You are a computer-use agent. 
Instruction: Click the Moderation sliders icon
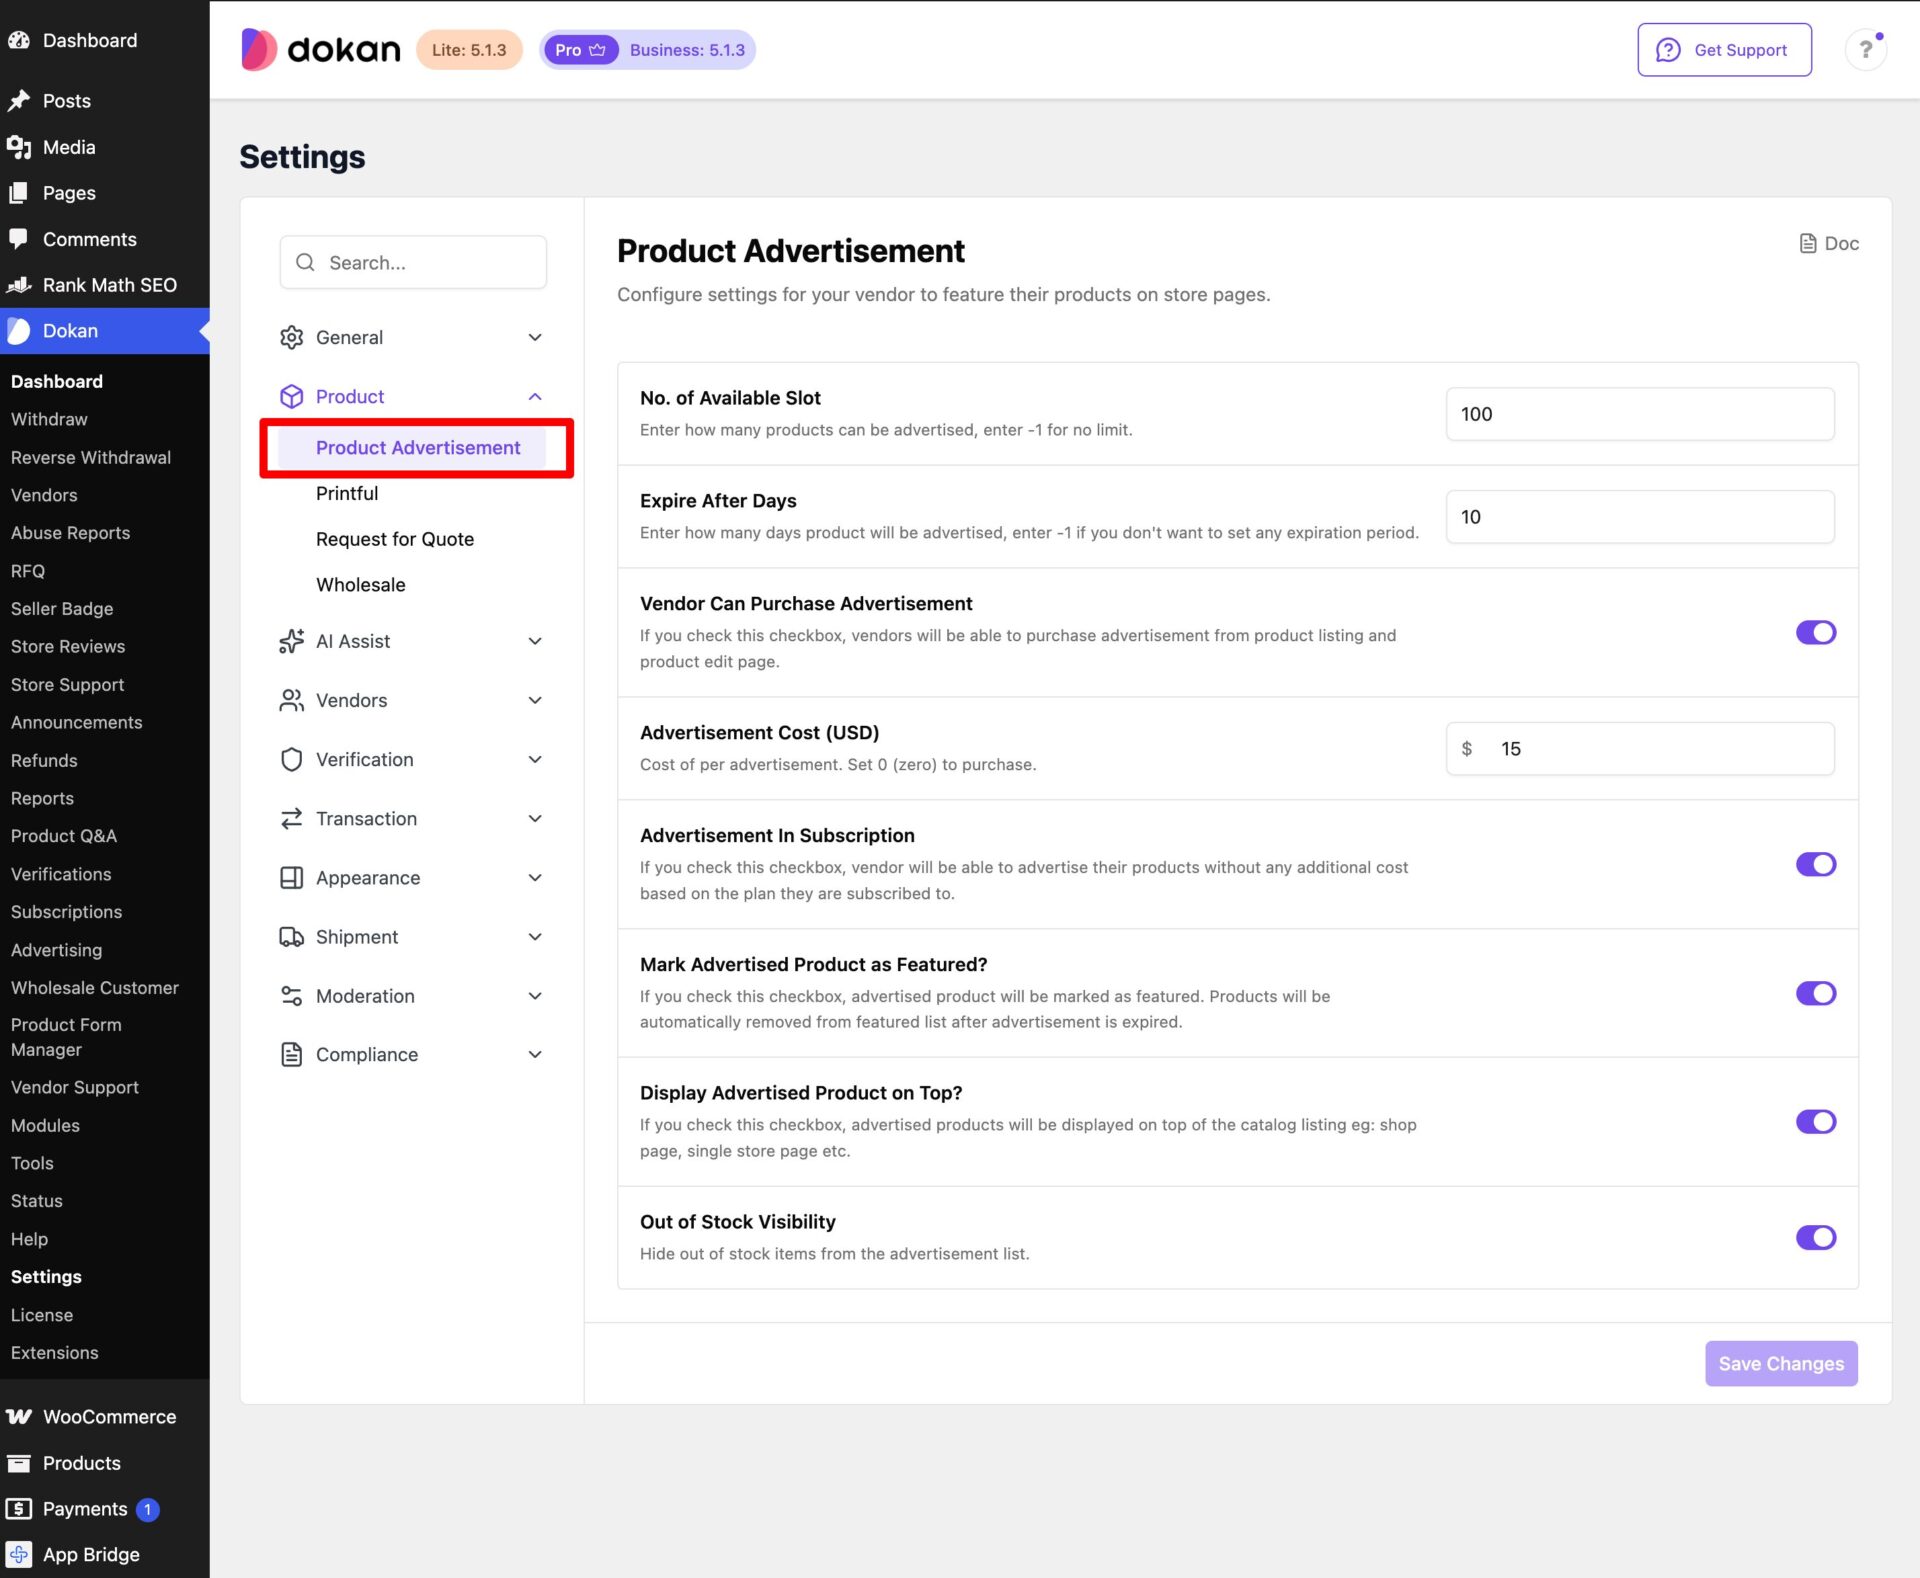click(291, 995)
